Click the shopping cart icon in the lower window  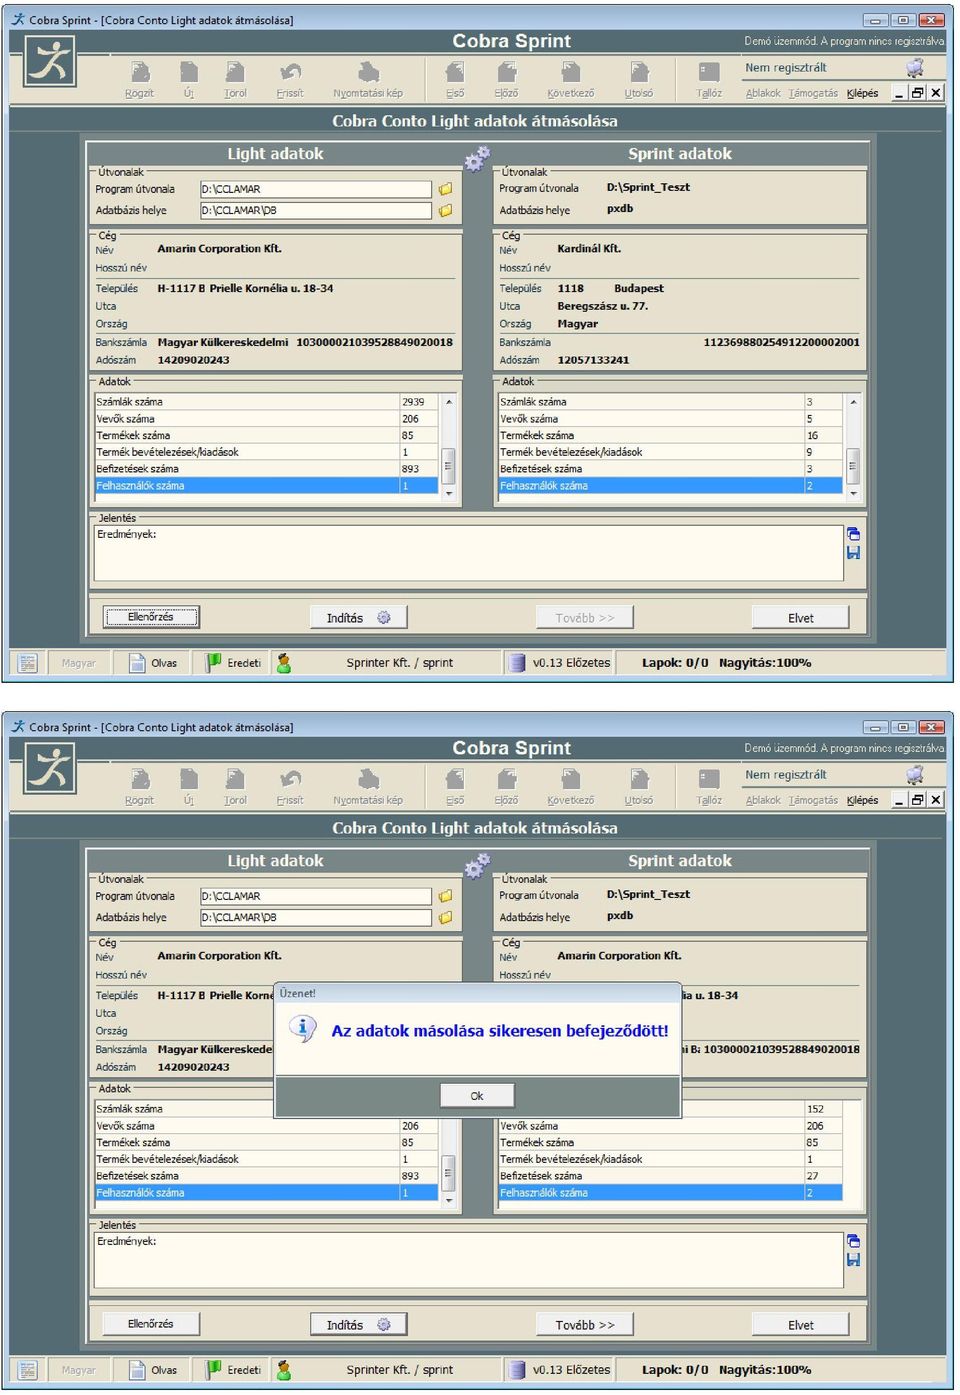915,775
